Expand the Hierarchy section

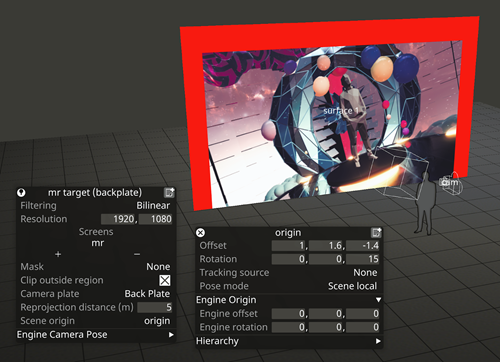pos(289,341)
